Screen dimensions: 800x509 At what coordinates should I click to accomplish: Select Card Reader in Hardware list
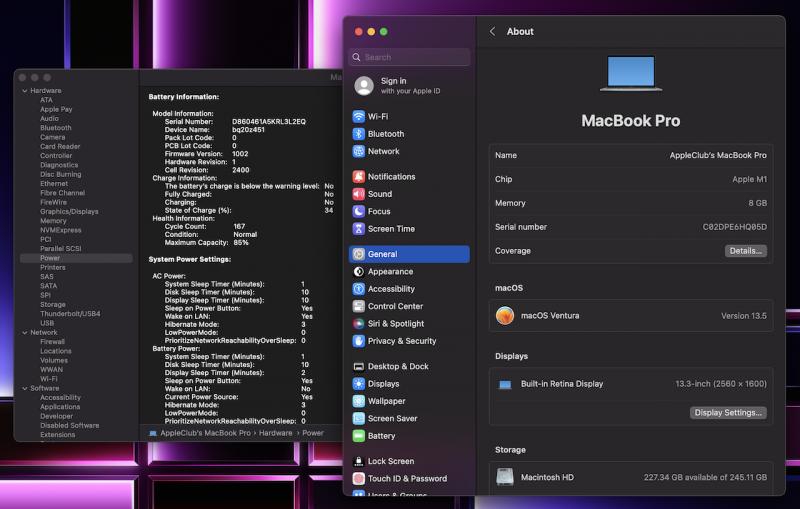click(60, 146)
